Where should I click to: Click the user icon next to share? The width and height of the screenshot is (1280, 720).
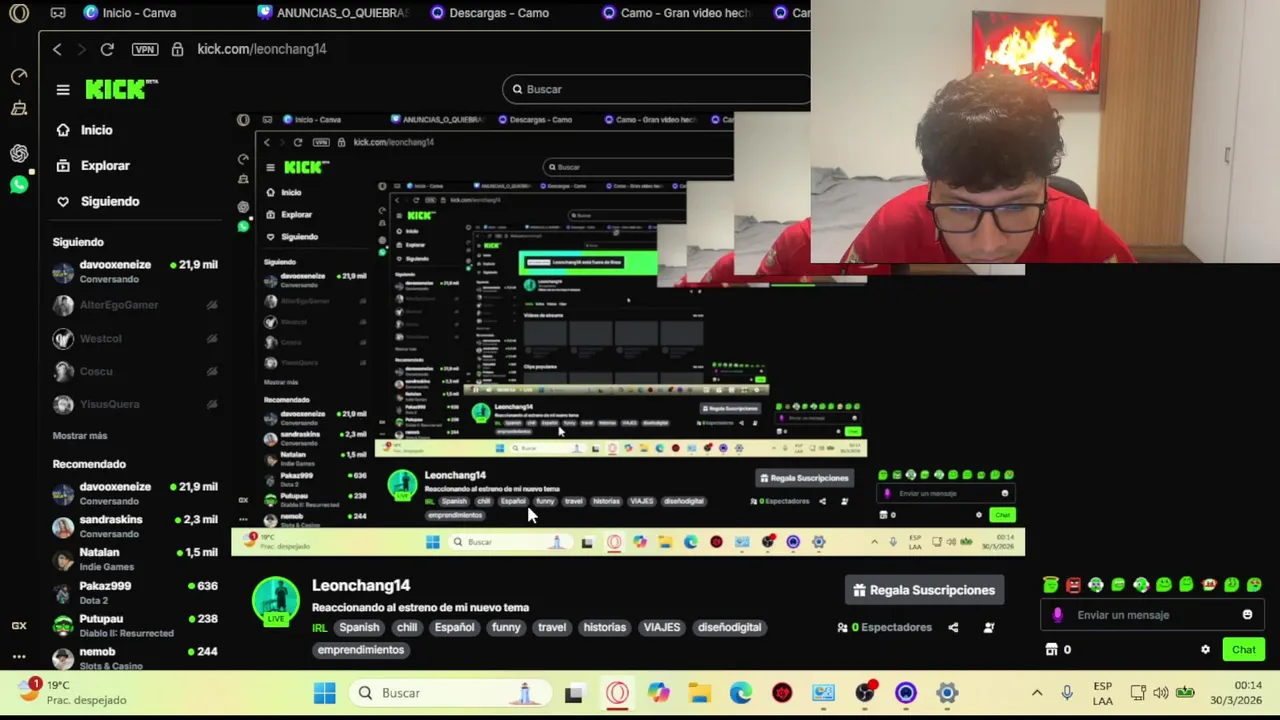[989, 628]
